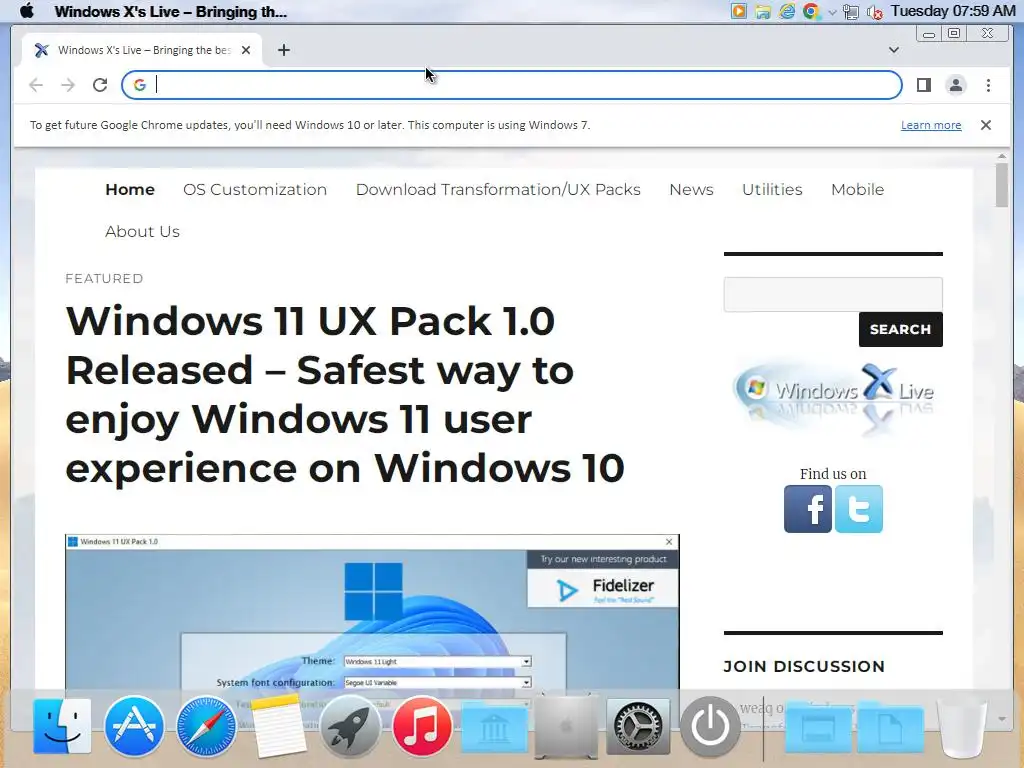Go forward with the forward arrow
This screenshot has width=1024, height=768.
point(68,85)
